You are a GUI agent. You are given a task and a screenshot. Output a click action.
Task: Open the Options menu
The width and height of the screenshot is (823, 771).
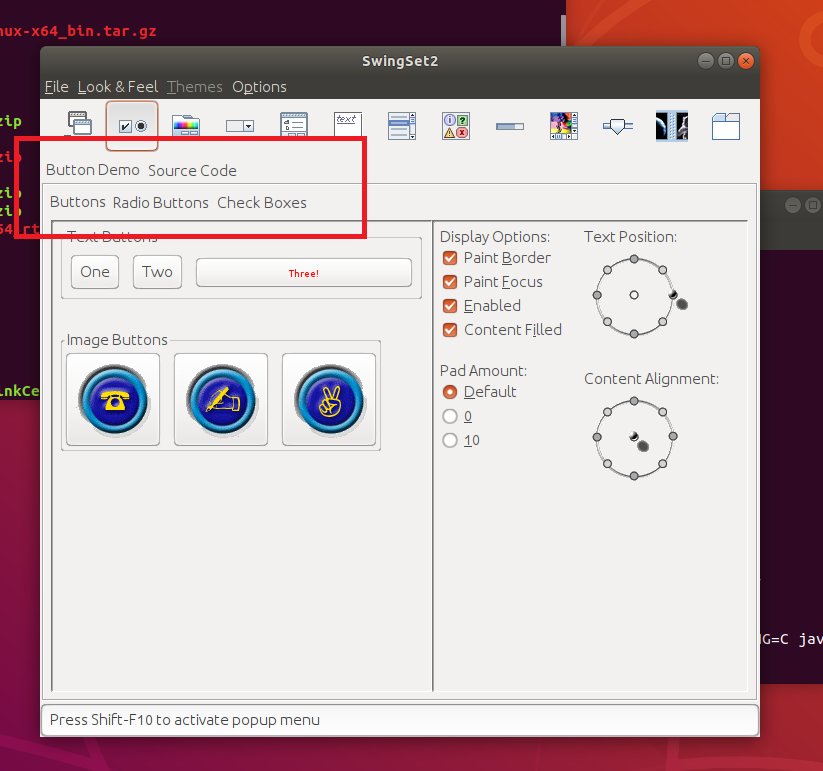point(259,87)
